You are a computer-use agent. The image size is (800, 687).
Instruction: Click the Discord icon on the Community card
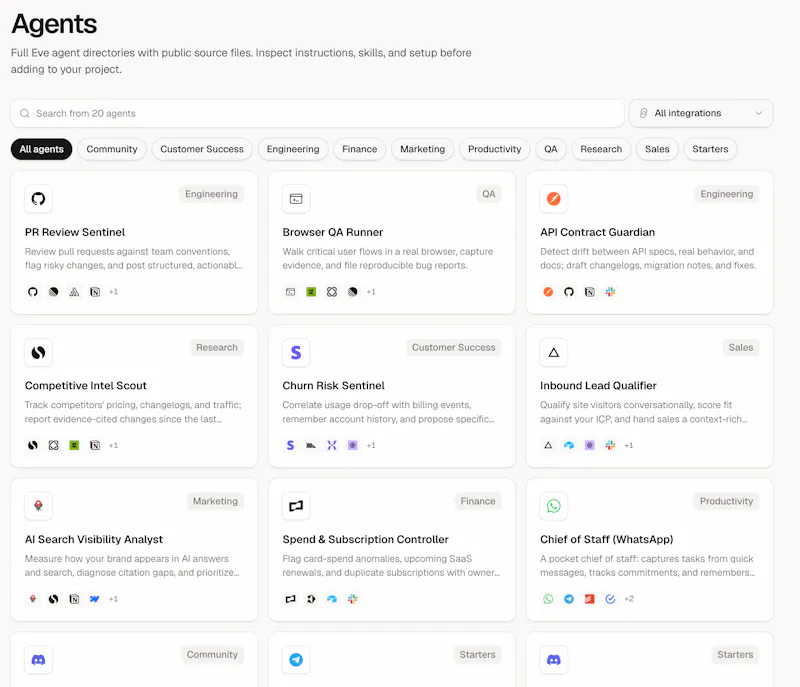(x=38, y=659)
